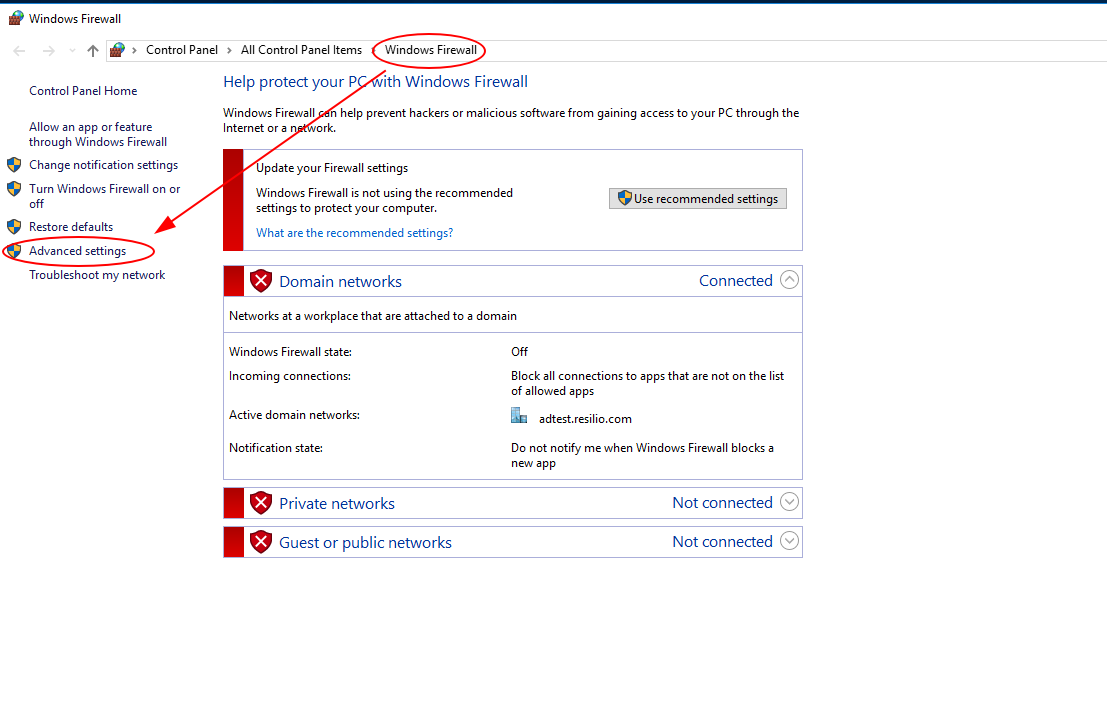Click the red shield icon beside Domain networks
This screenshot has height=719, width=1107.
point(261,281)
